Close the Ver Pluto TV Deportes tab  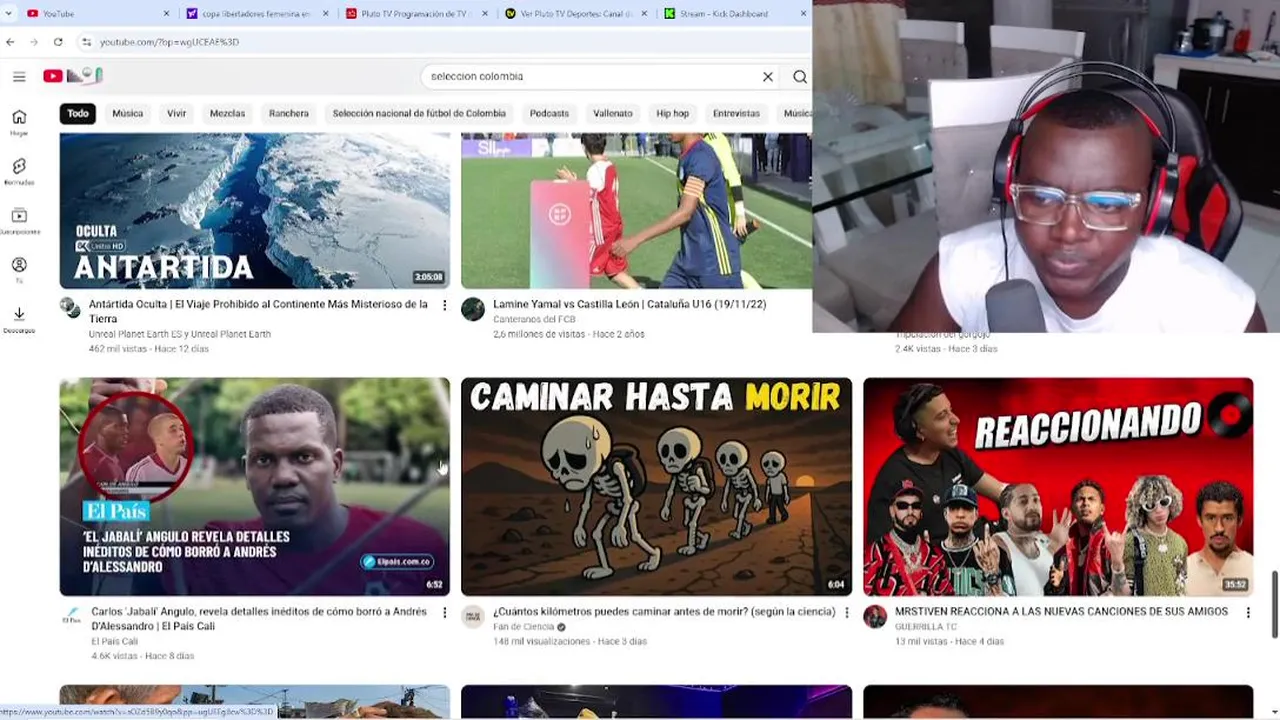[x=644, y=14]
